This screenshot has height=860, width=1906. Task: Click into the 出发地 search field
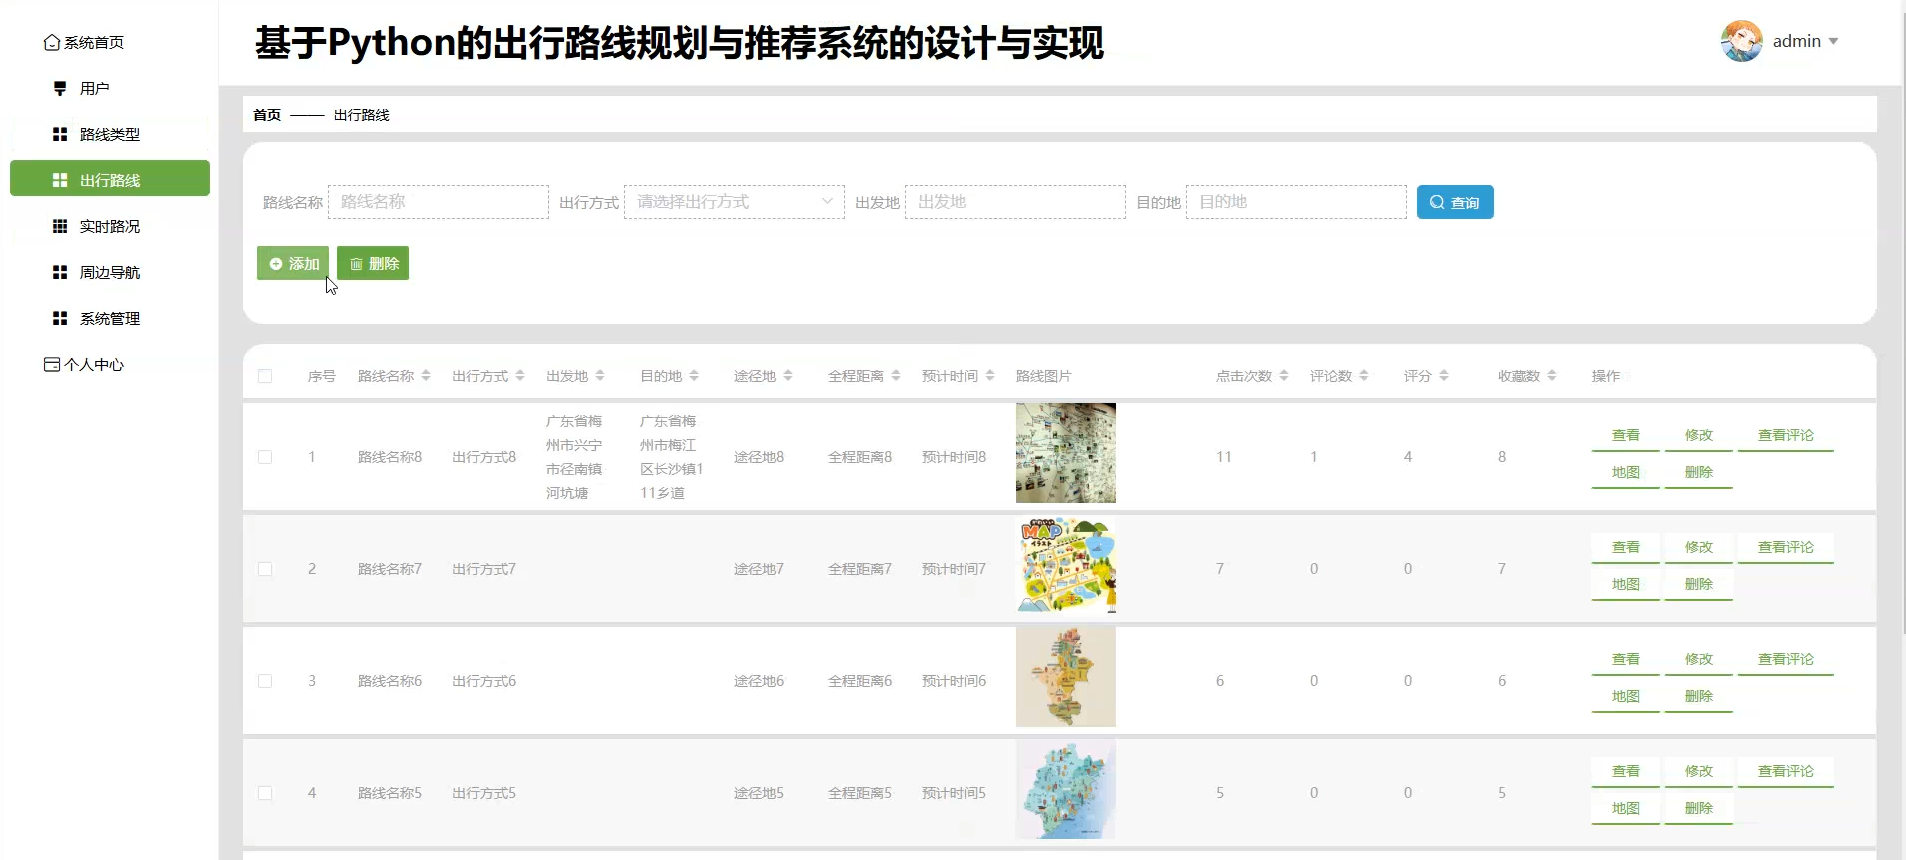[x=1015, y=202]
